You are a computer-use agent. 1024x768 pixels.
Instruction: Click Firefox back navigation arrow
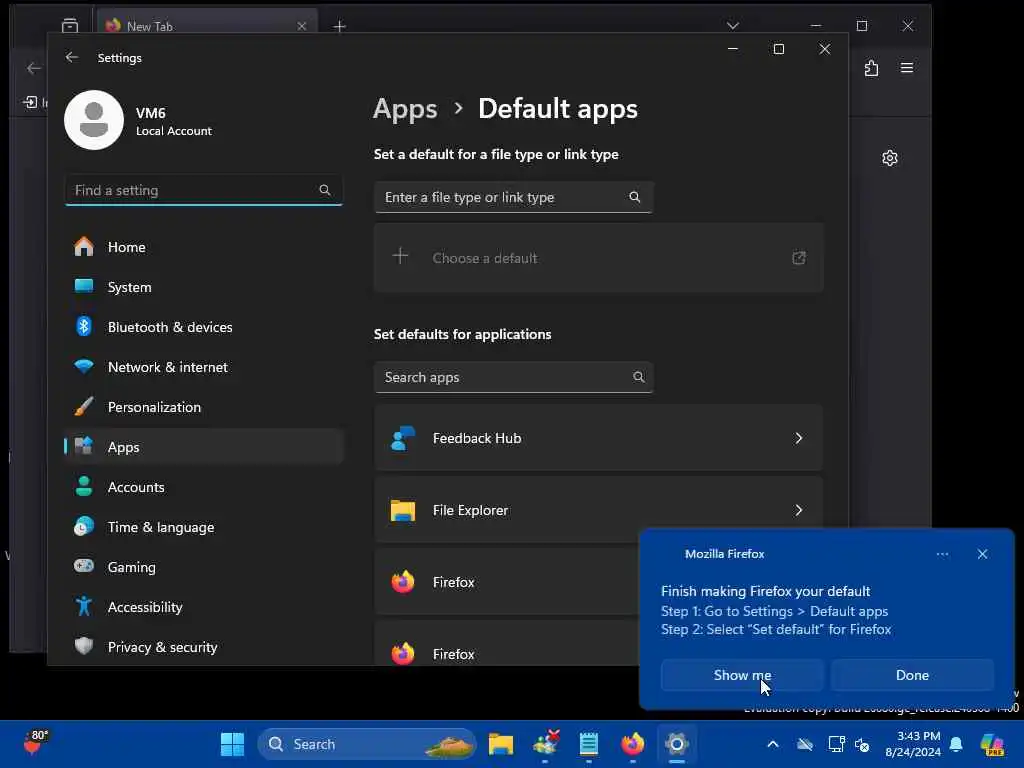coord(34,68)
